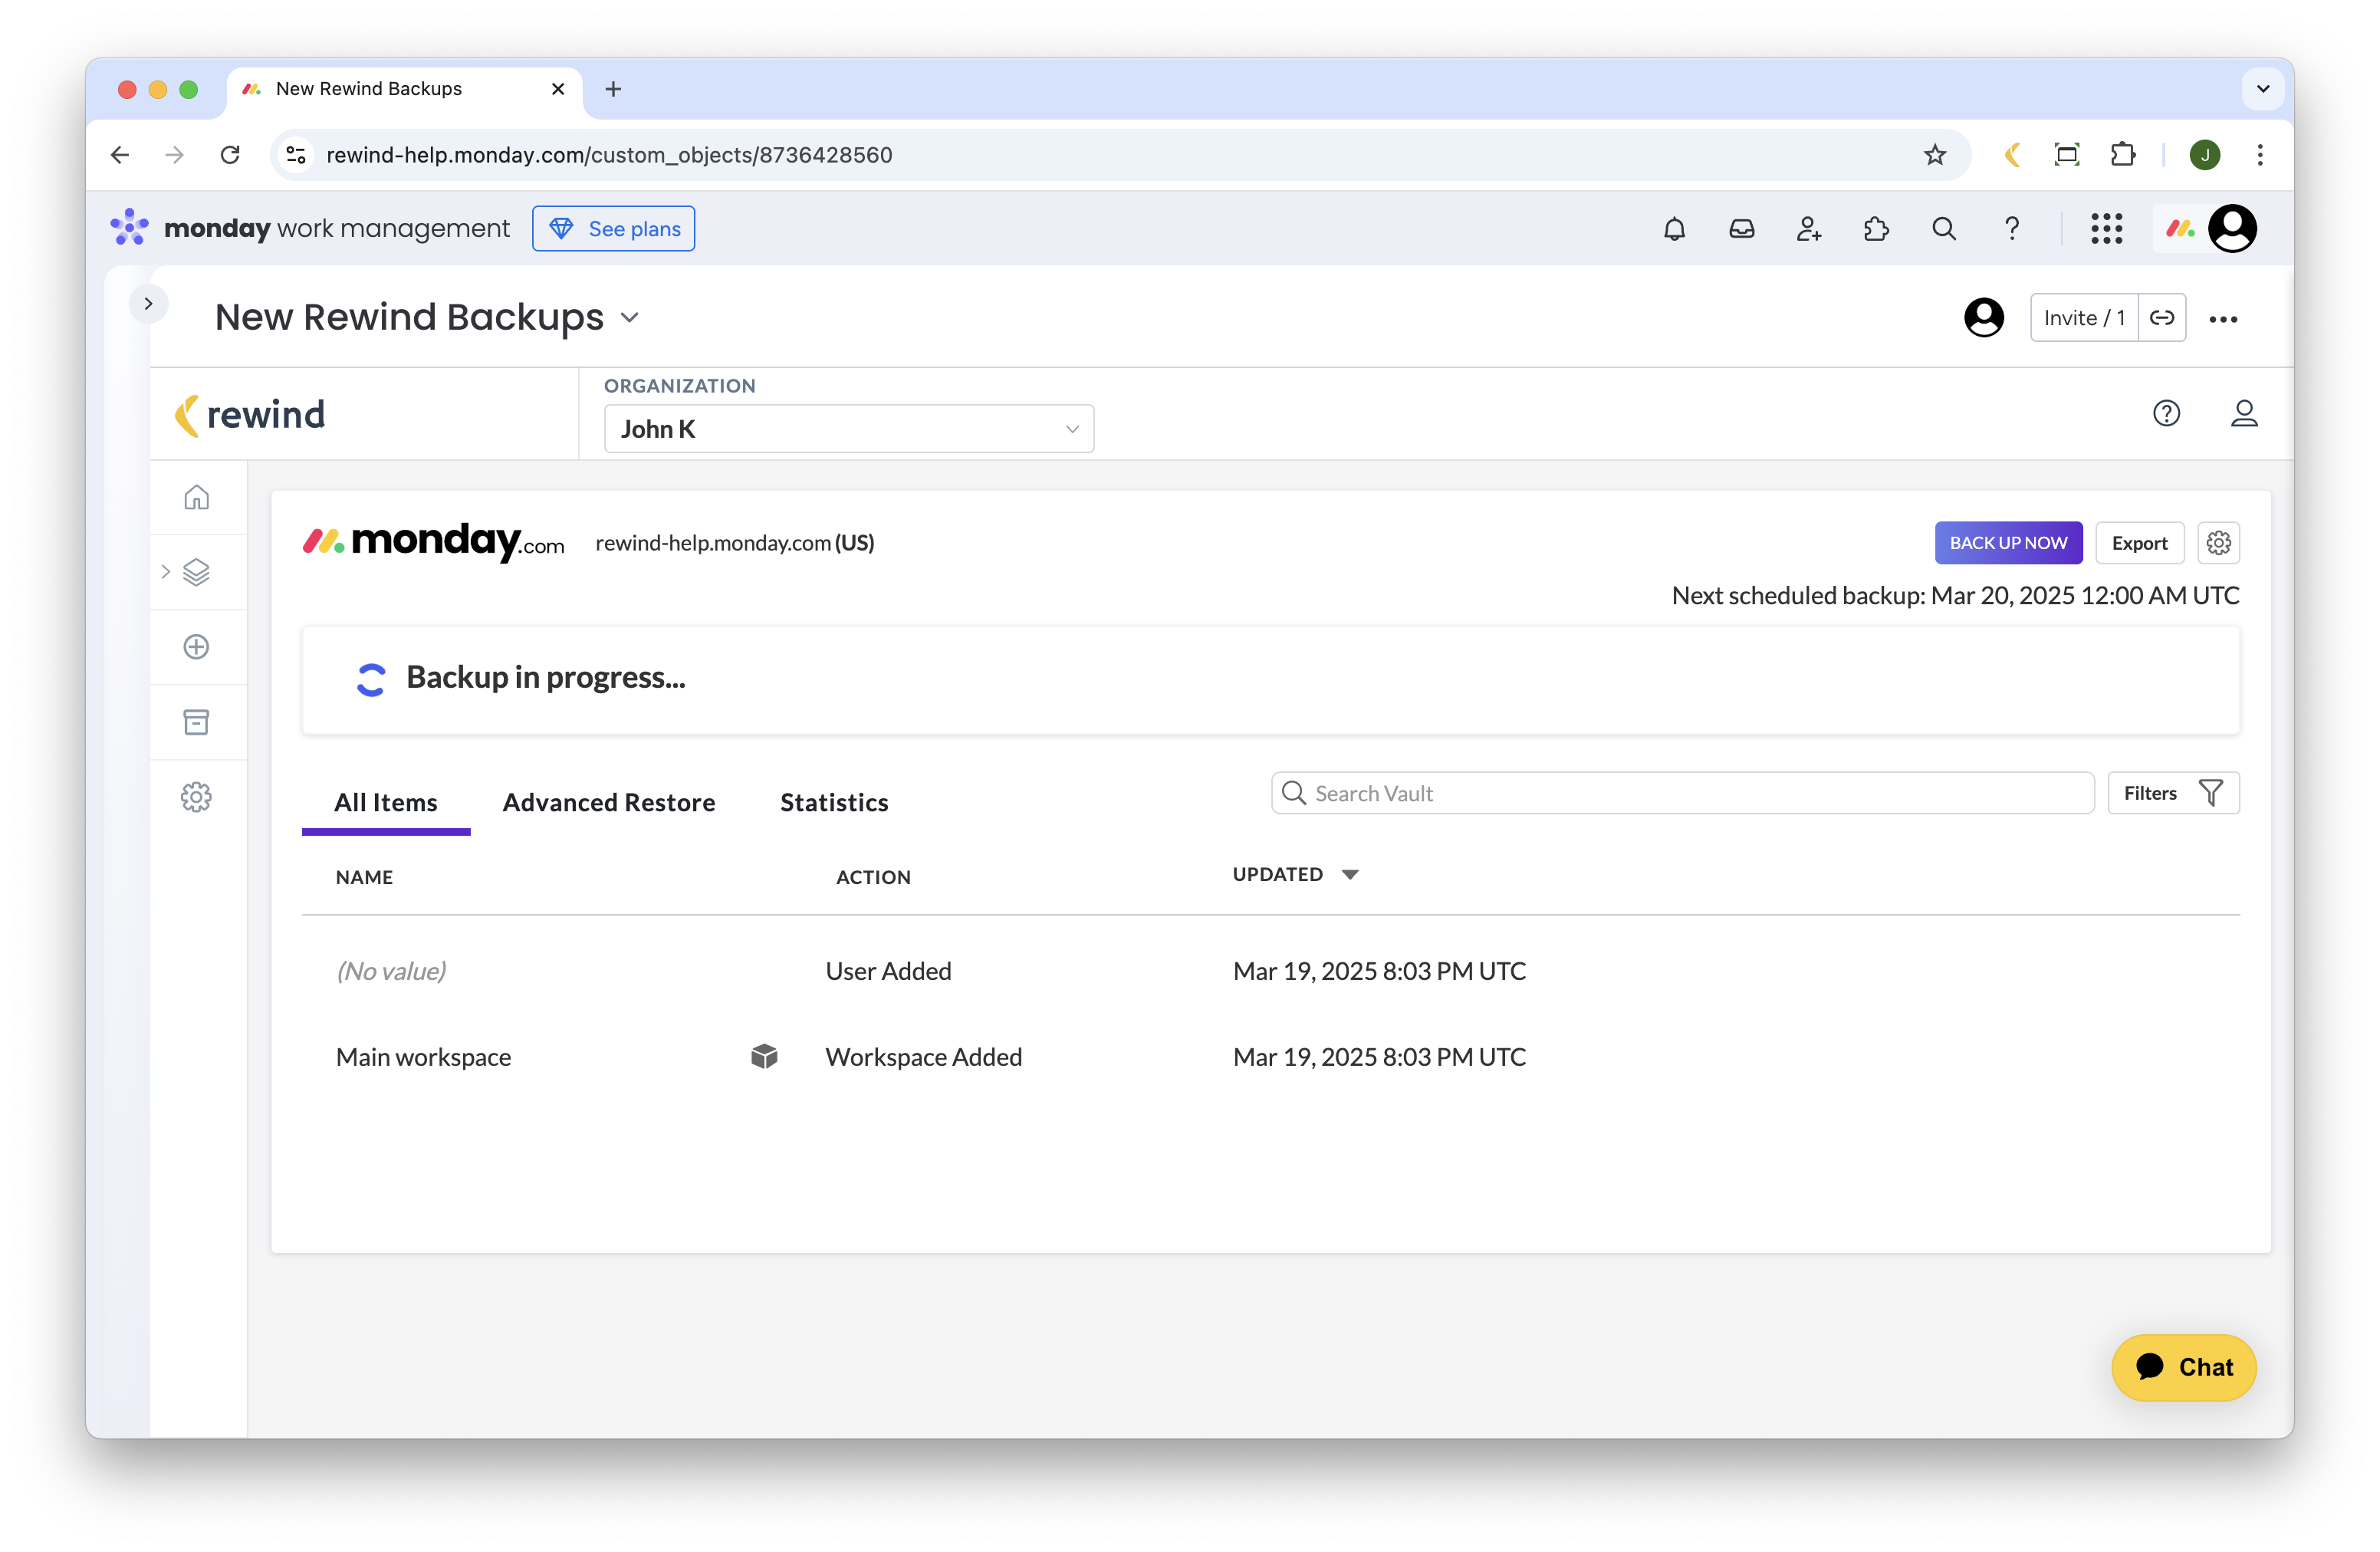Go to Rewind home icon in sidebar
Image resolution: width=2380 pixels, height=1552 pixels.
(196, 497)
